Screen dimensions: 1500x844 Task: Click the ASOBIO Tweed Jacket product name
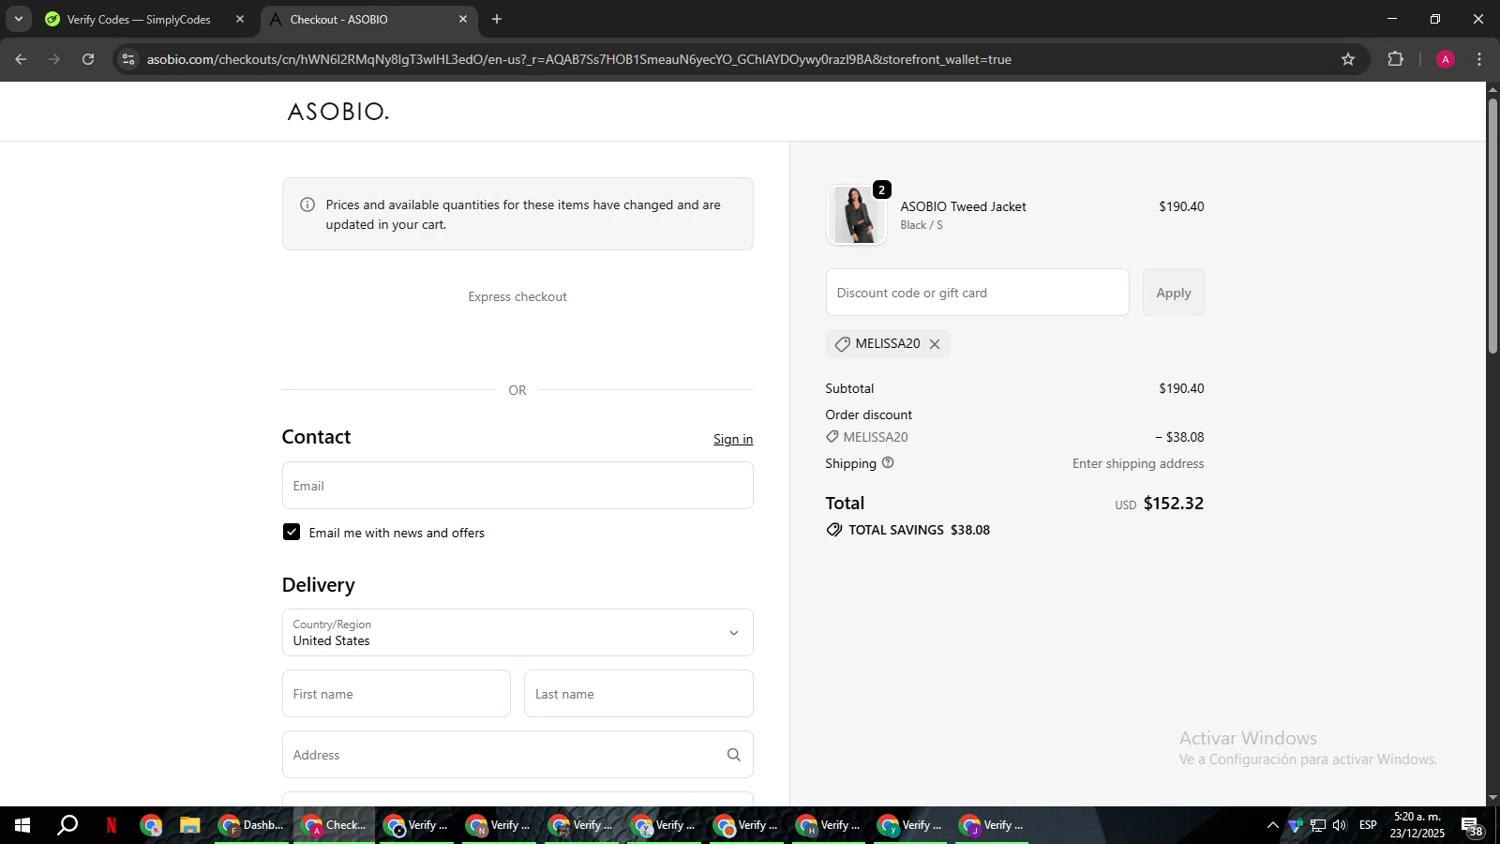[963, 207]
